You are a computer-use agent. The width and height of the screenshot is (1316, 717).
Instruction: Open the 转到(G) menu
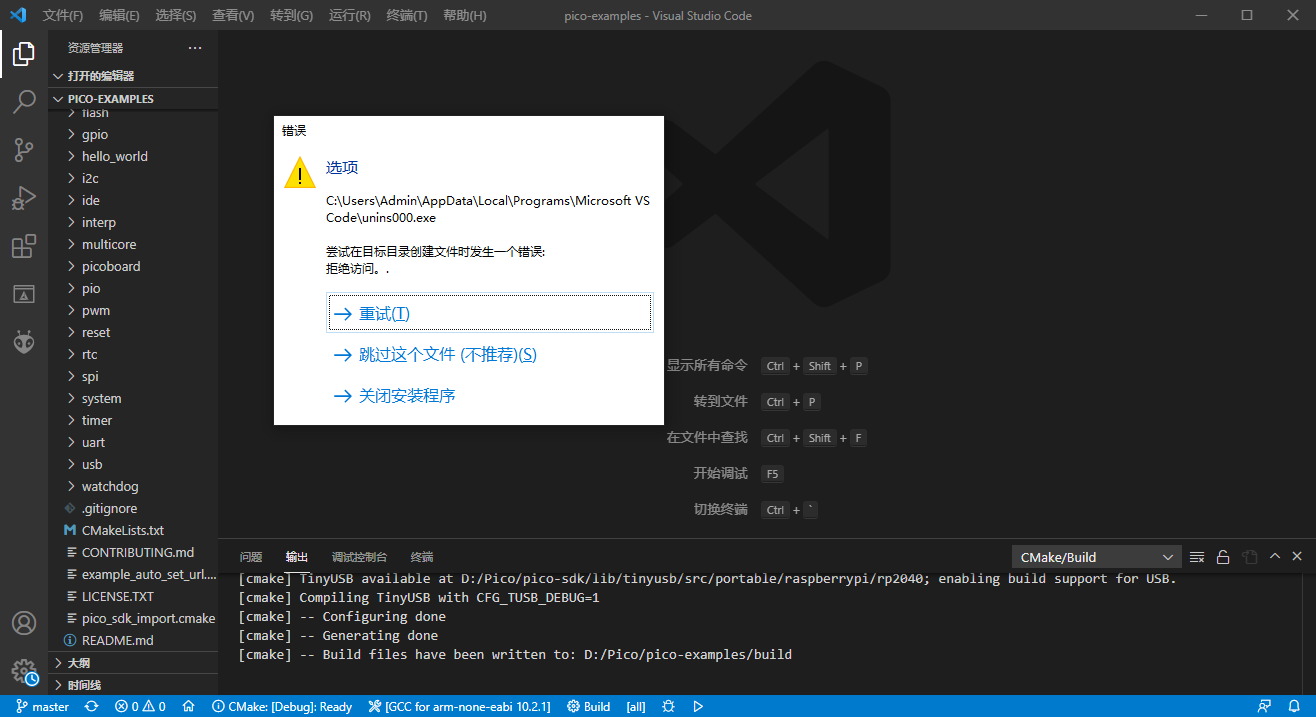click(291, 16)
